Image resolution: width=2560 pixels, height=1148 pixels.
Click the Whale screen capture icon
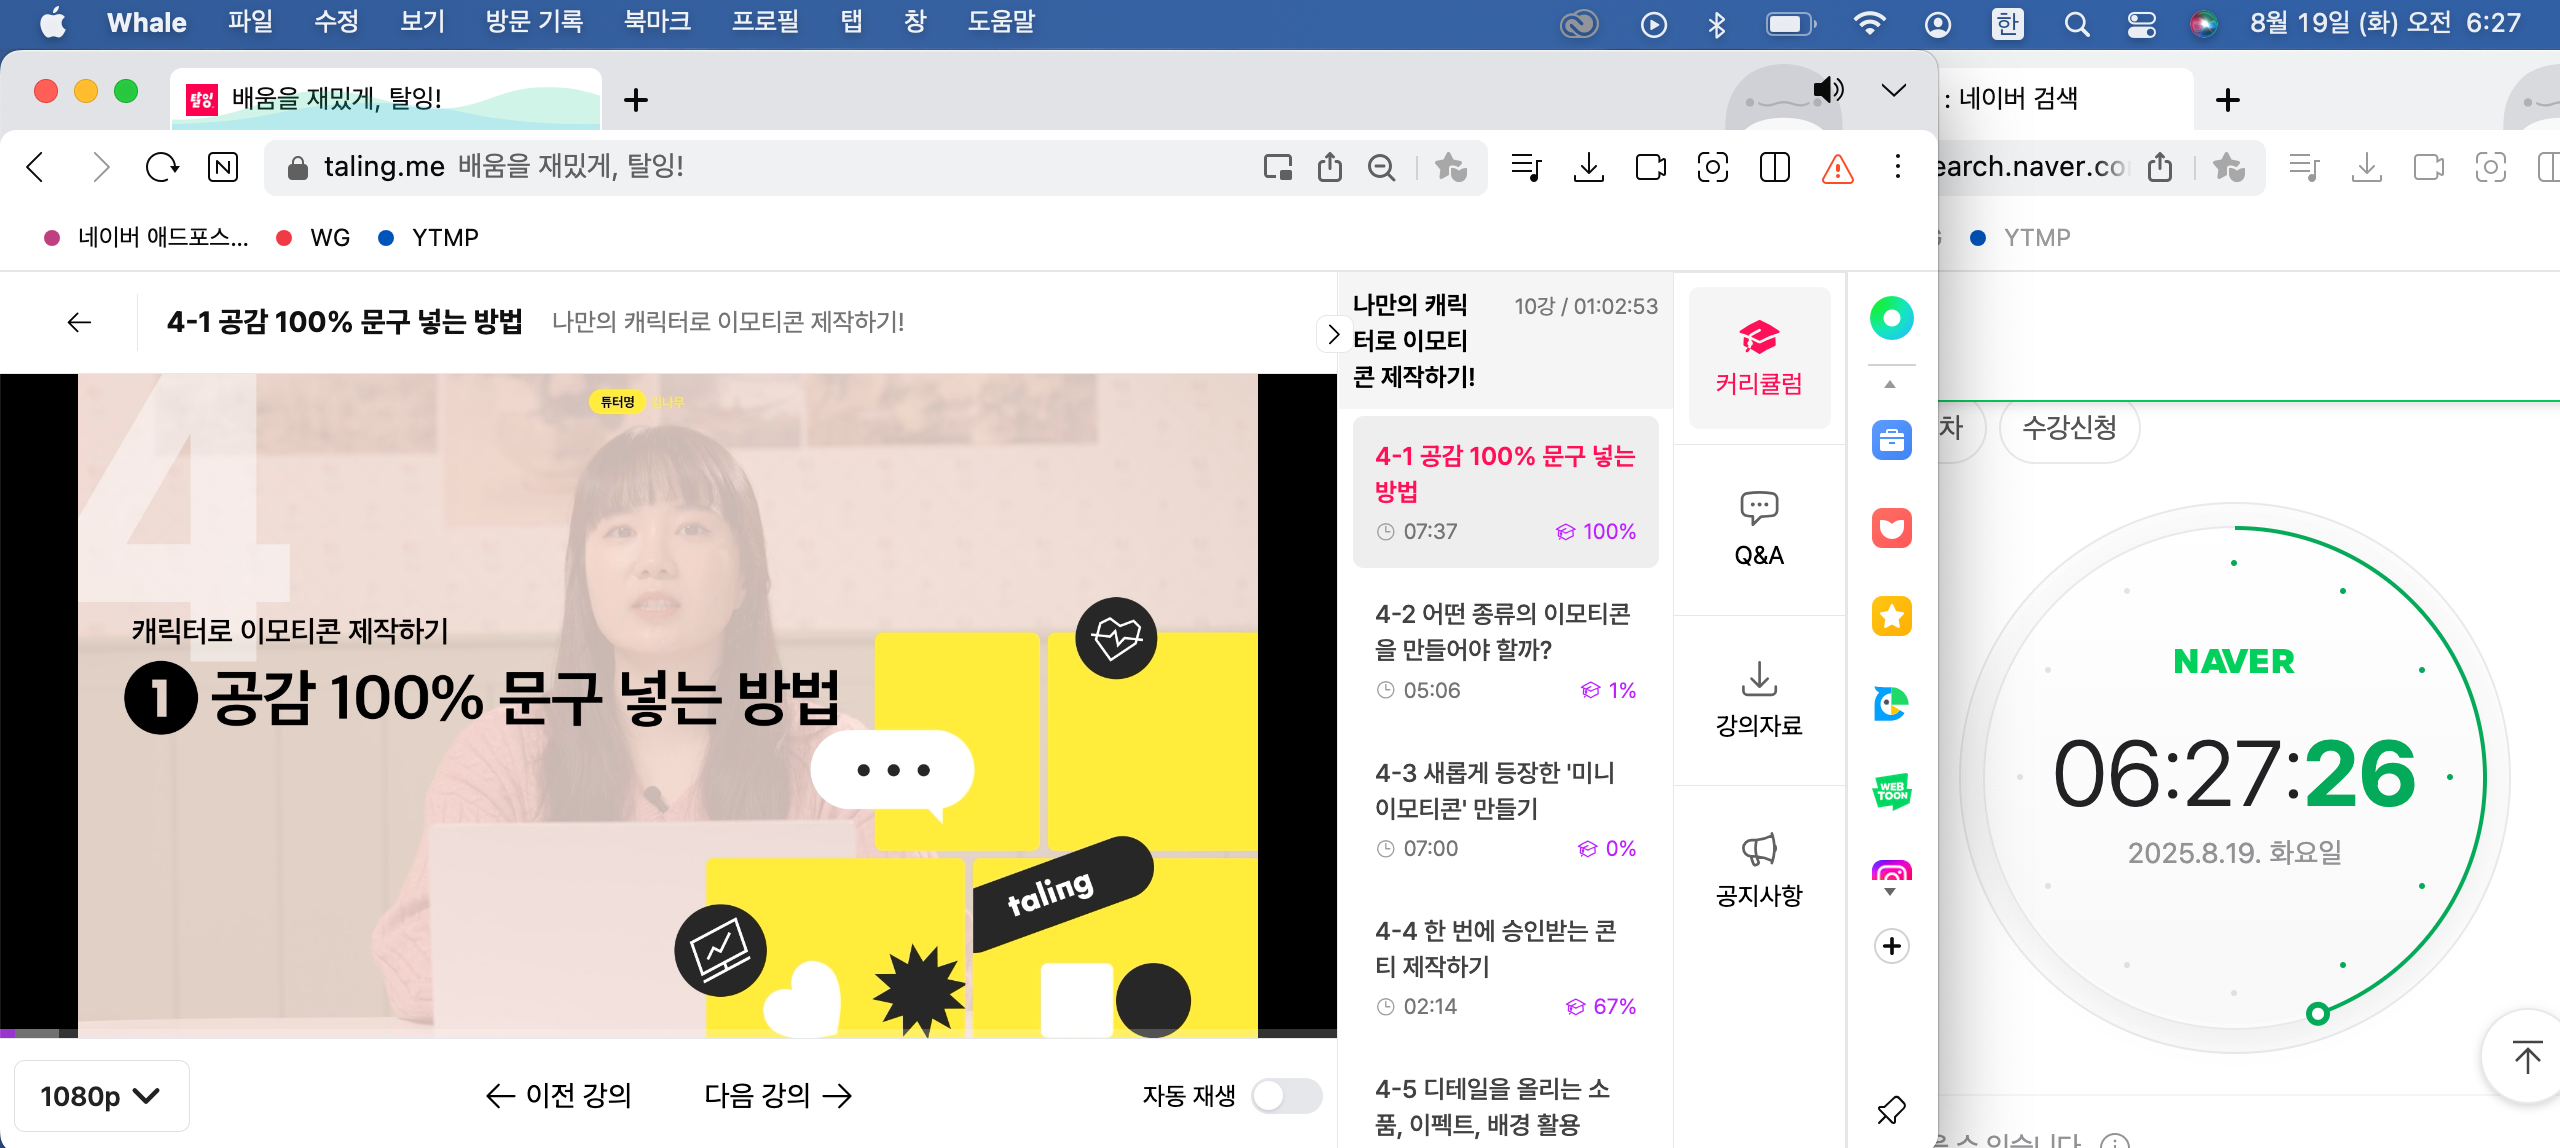tap(1712, 167)
